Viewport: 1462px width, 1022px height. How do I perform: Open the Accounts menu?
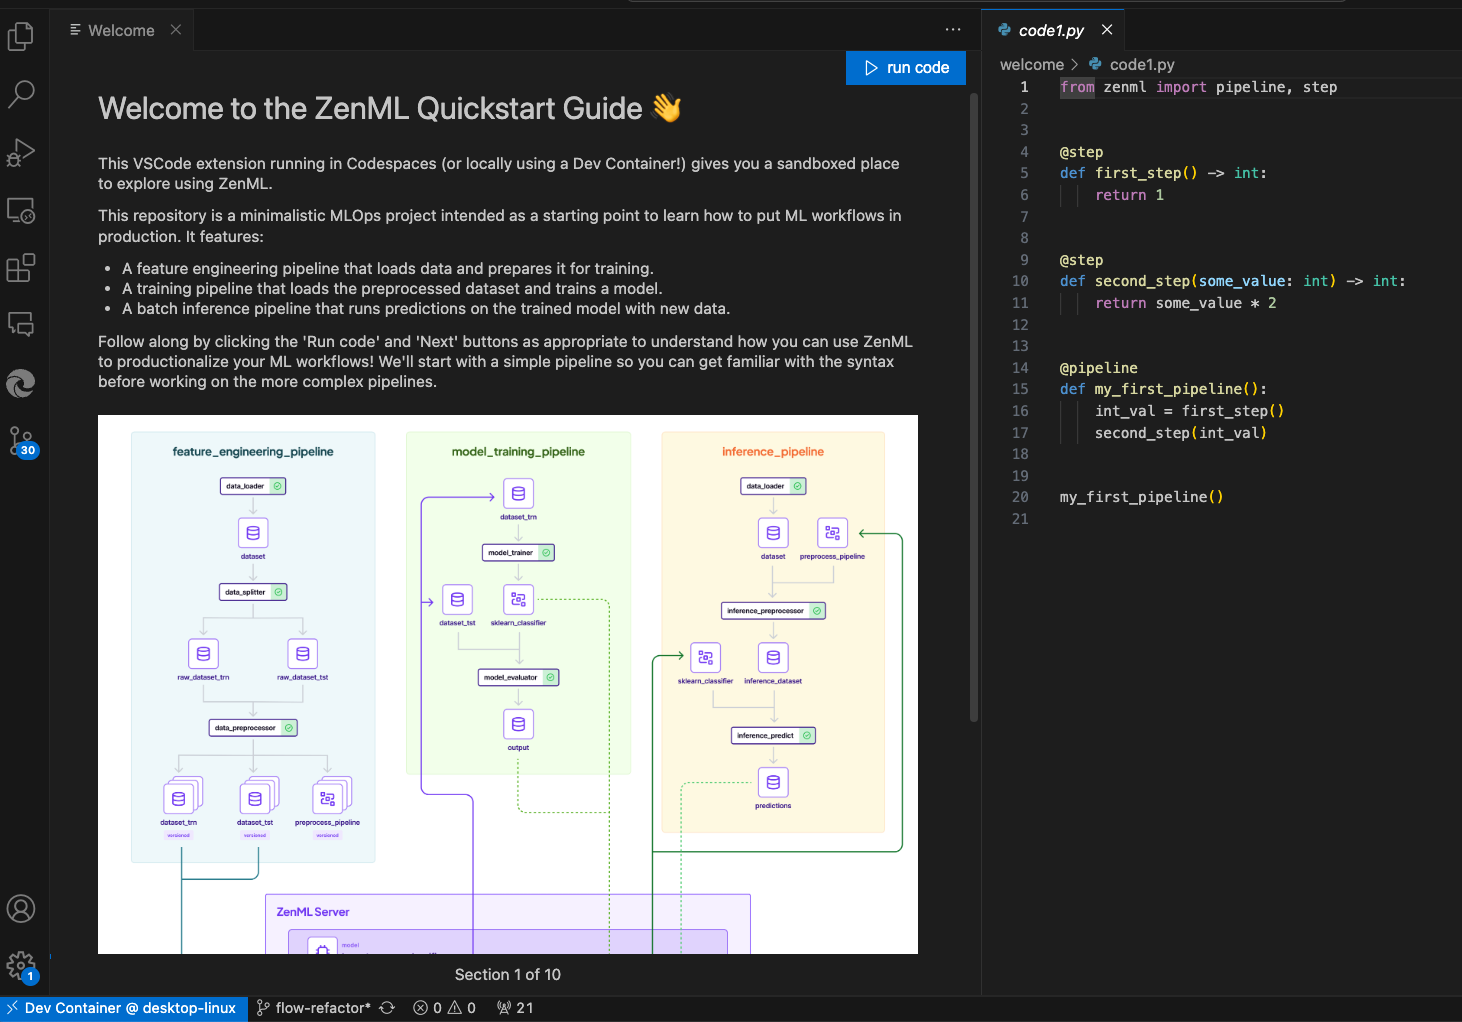point(21,908)
